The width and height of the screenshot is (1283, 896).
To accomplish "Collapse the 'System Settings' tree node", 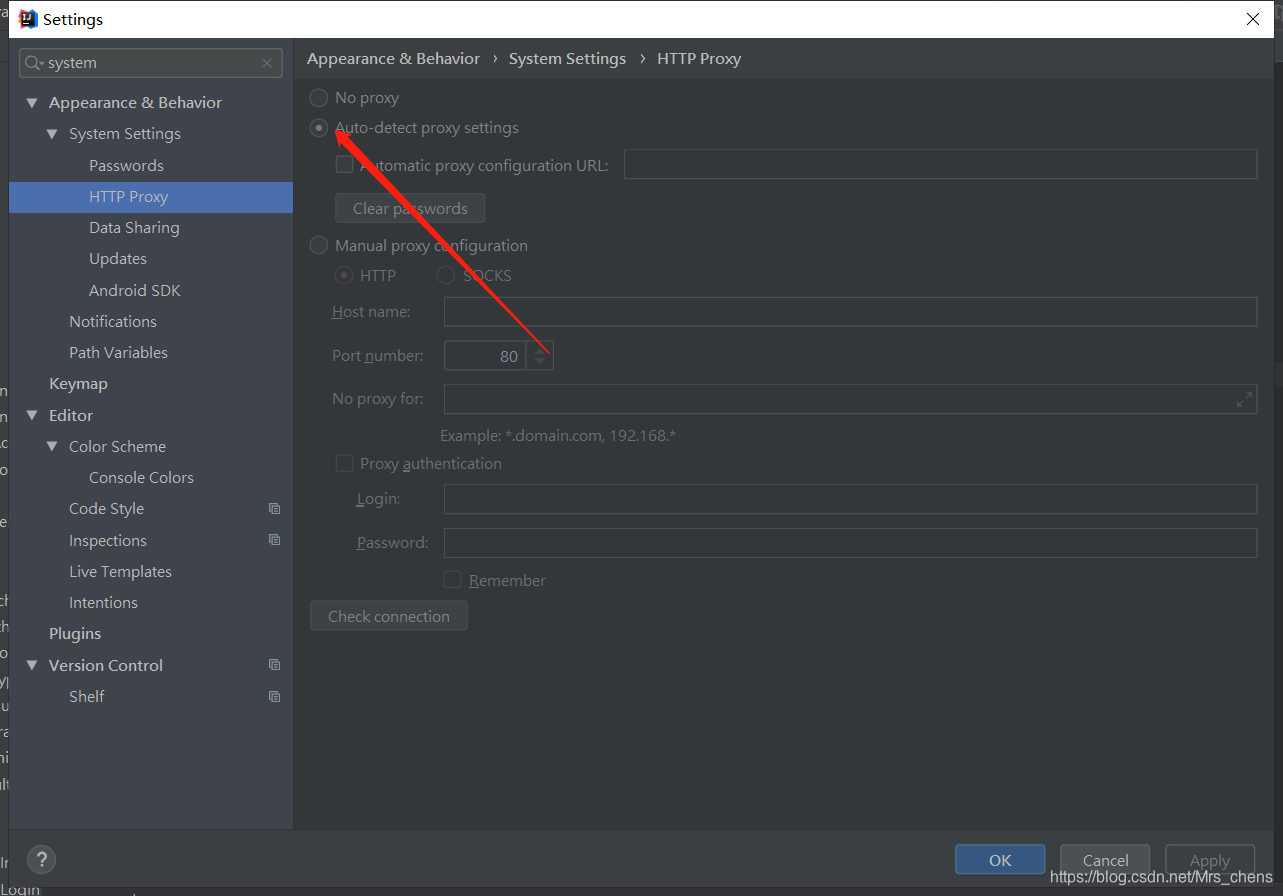I will coord(52,134).
